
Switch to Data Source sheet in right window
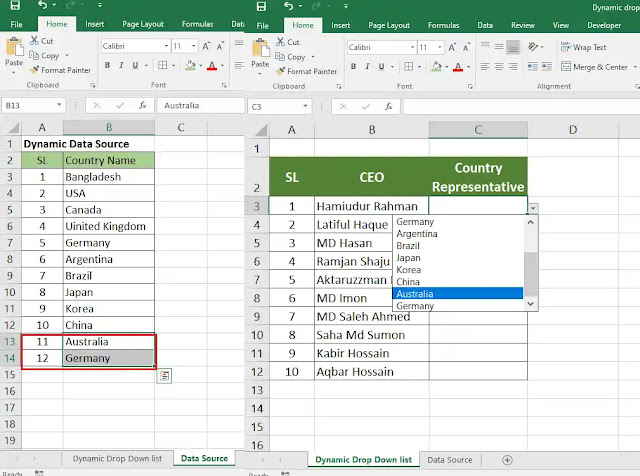coord(449,460)
